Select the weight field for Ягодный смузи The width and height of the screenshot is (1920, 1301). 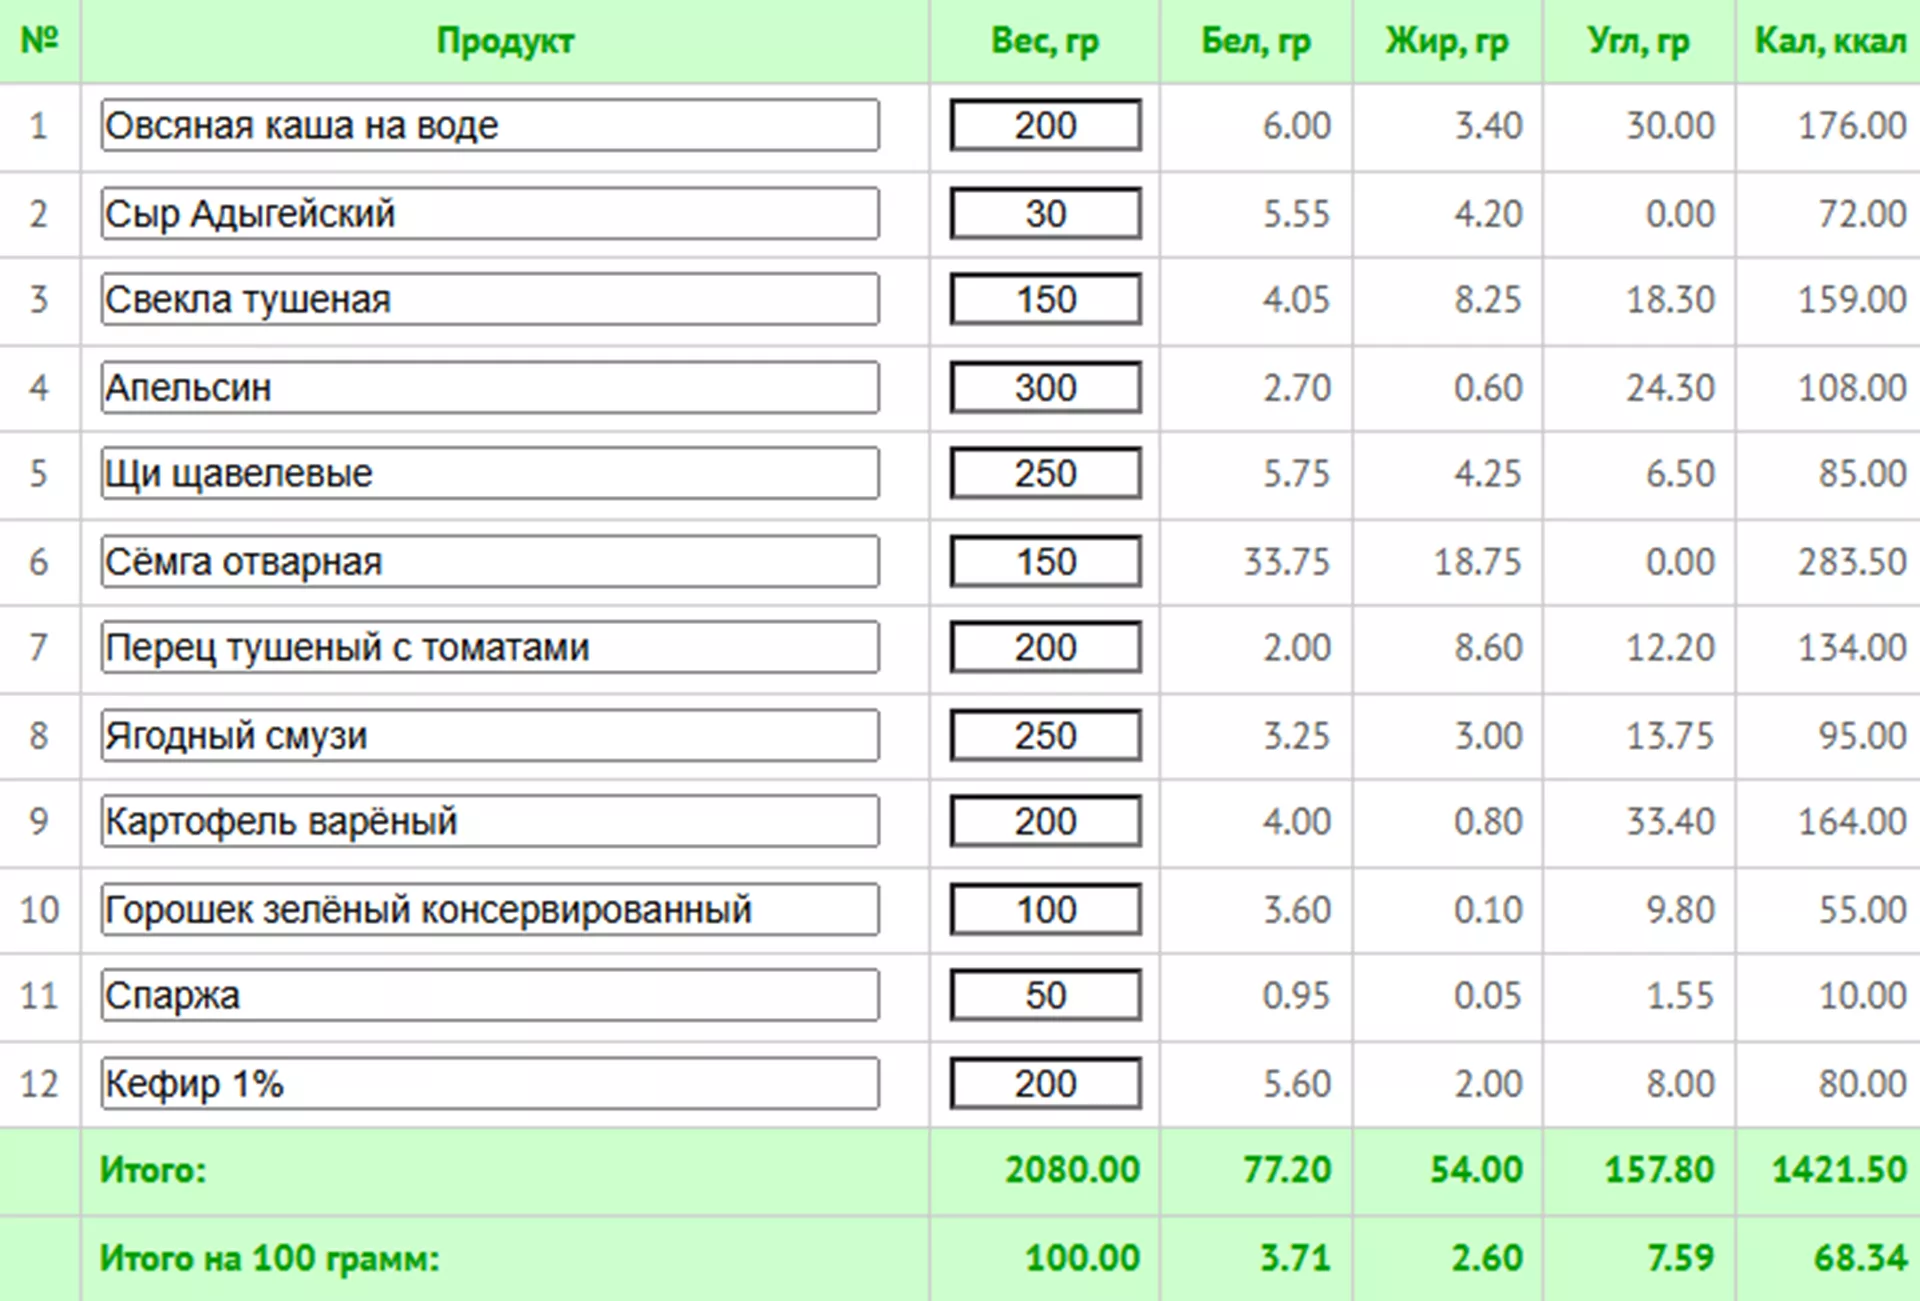(1046, 735)
